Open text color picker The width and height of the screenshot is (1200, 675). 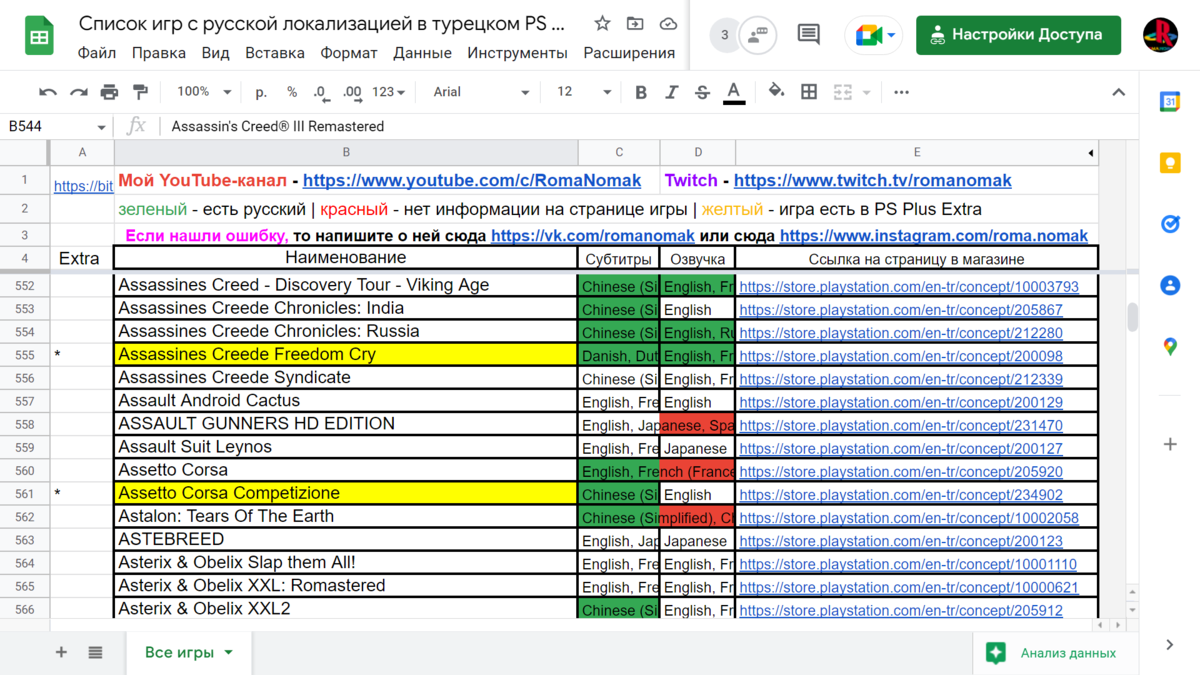point(734,92)
